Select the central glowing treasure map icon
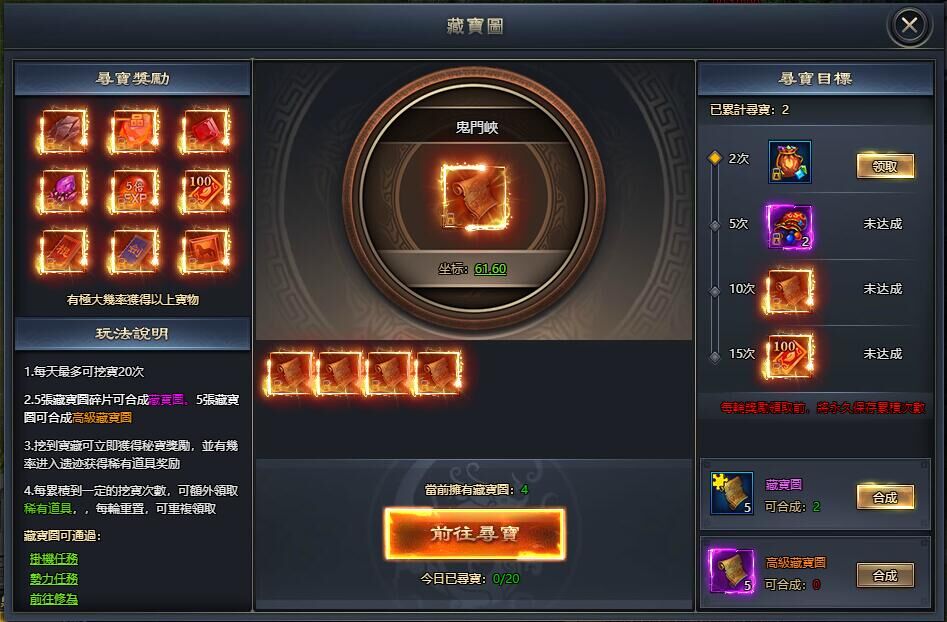This screenshot has width=947, height=622. [x=474, y=196]
